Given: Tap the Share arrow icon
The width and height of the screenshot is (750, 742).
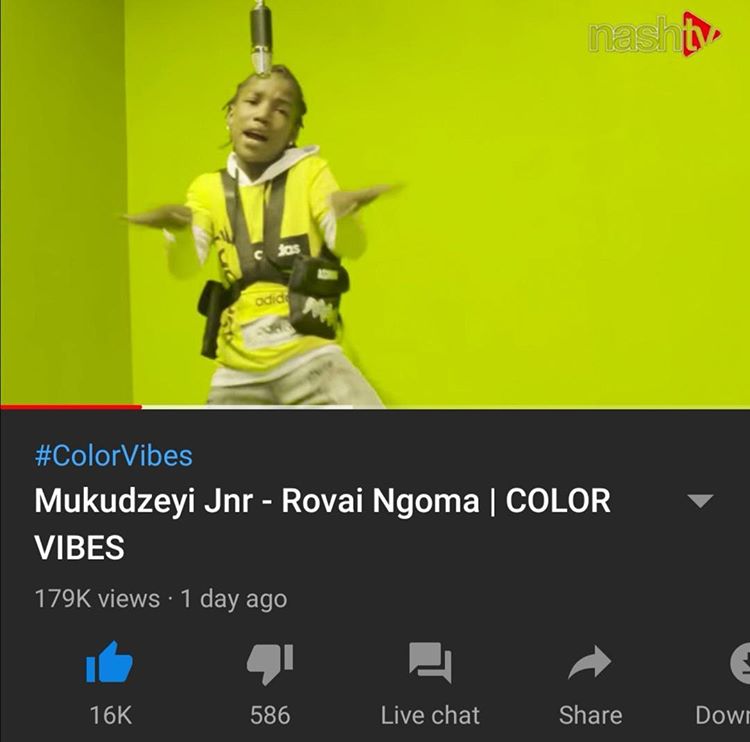Looking at the screenshot, I should (590, 662).
